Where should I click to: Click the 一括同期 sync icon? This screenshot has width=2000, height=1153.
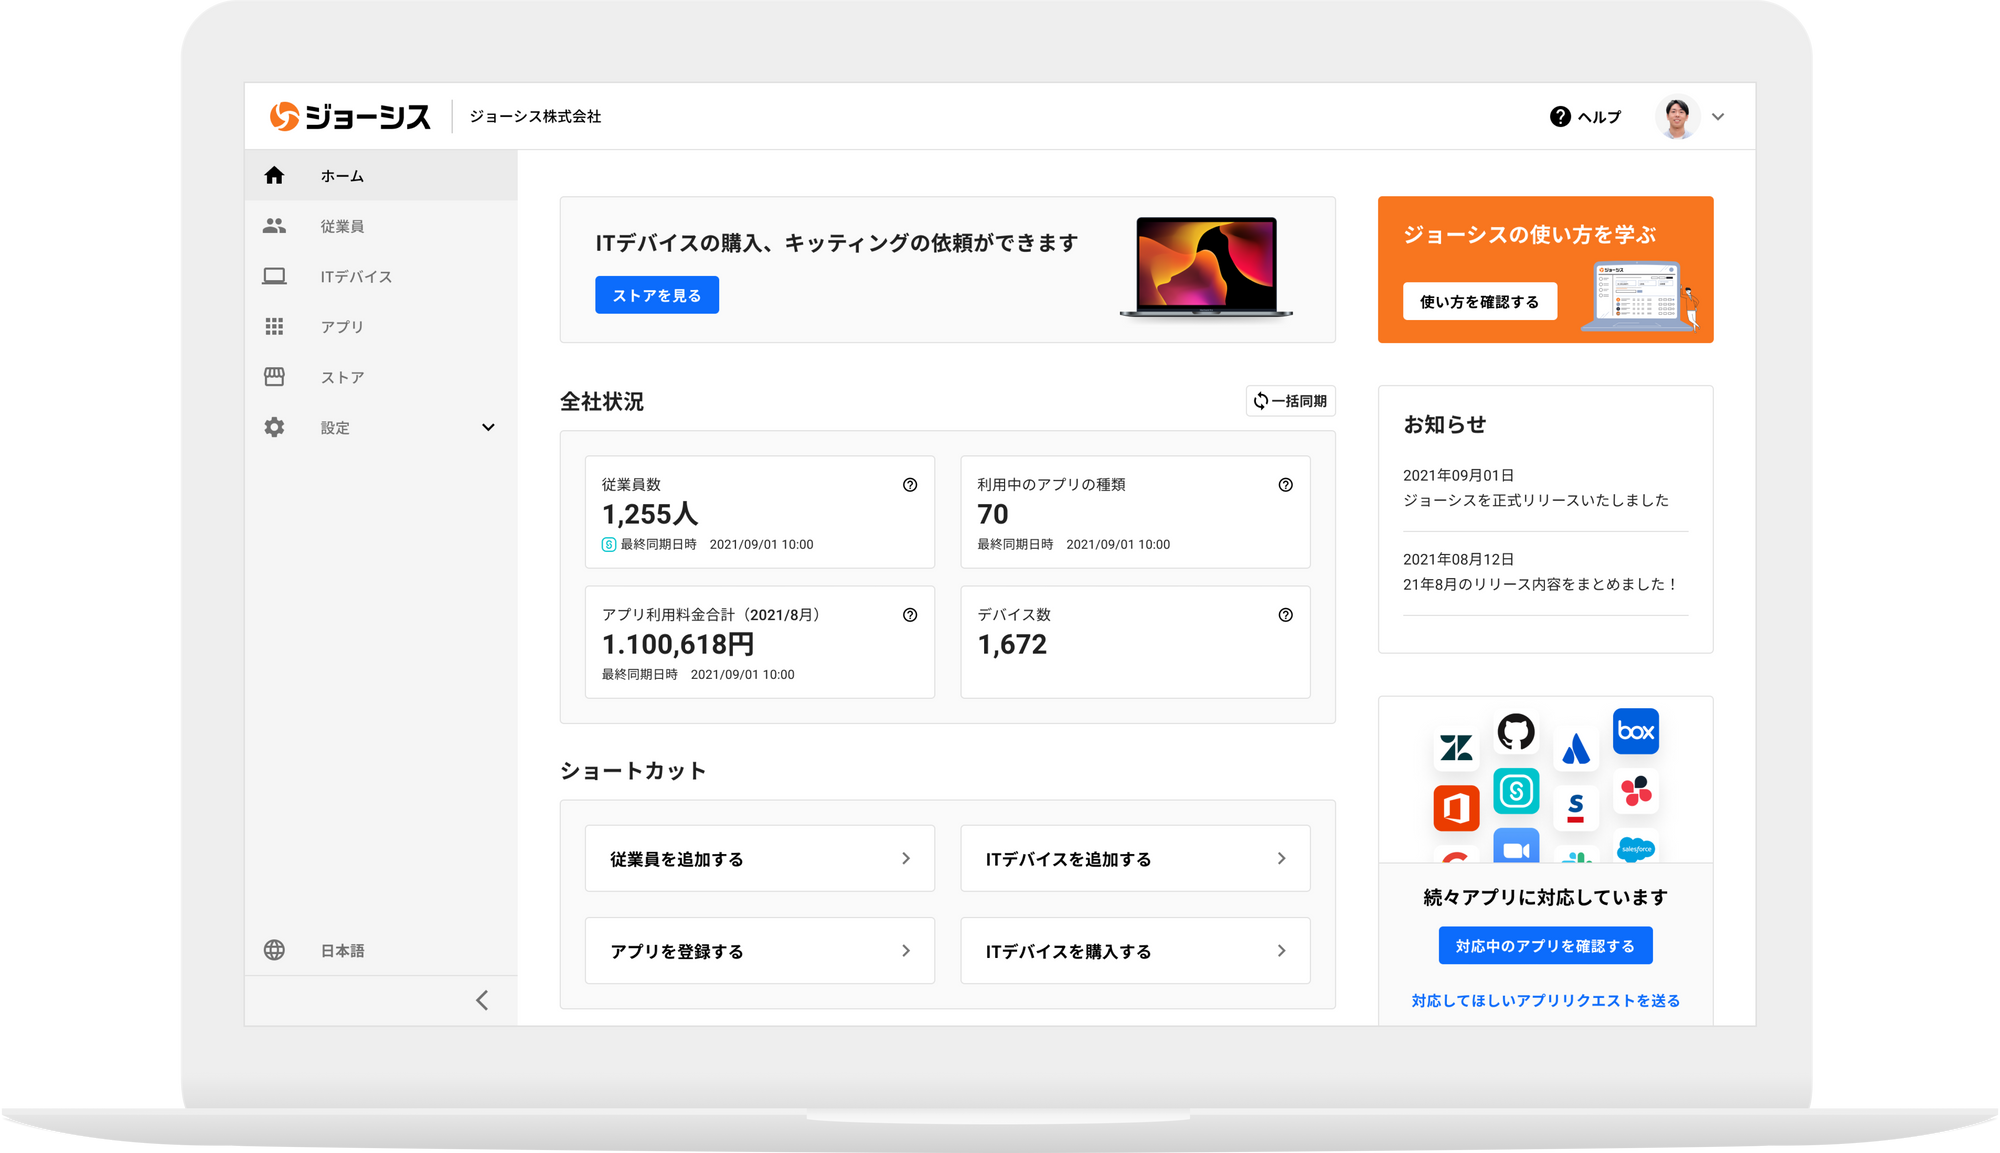[1260, 401]
